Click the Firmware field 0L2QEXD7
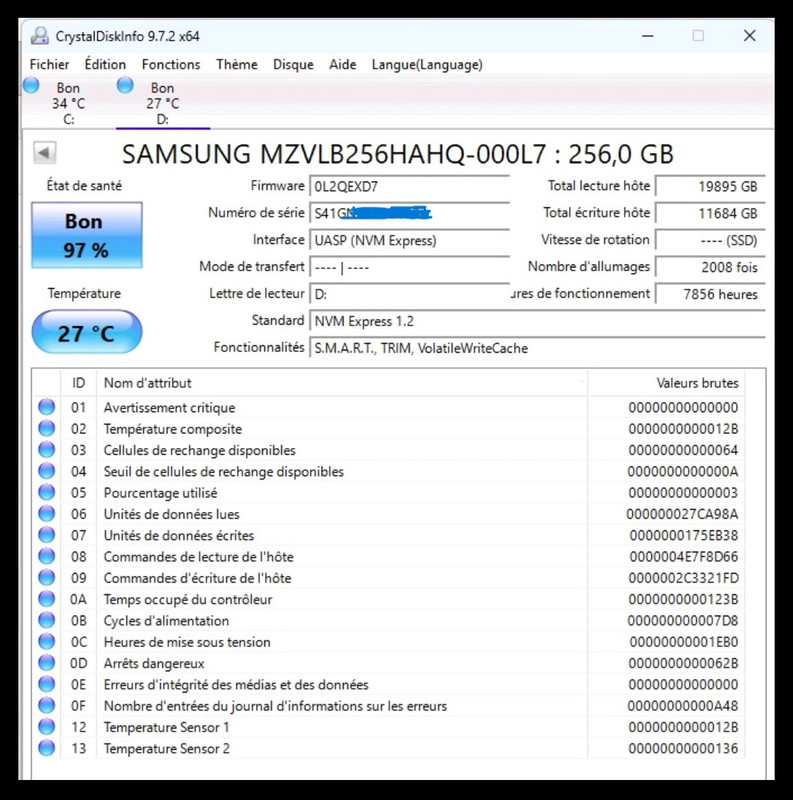 pyautogui.click(x=409, y=187)
